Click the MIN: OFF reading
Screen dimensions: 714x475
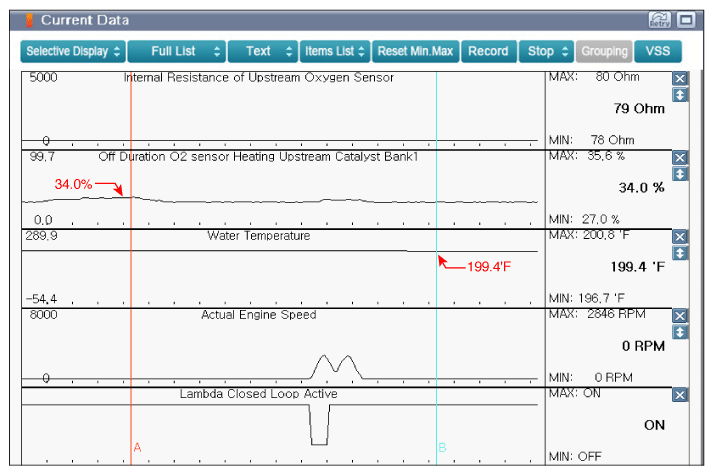click(575, 456)
